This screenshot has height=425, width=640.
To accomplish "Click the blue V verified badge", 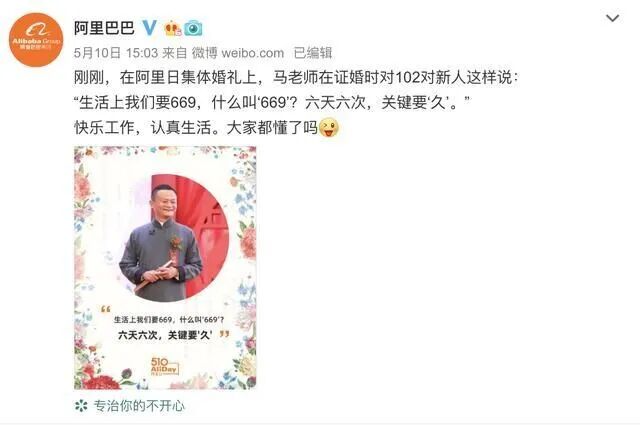I will tap(149, 28).
